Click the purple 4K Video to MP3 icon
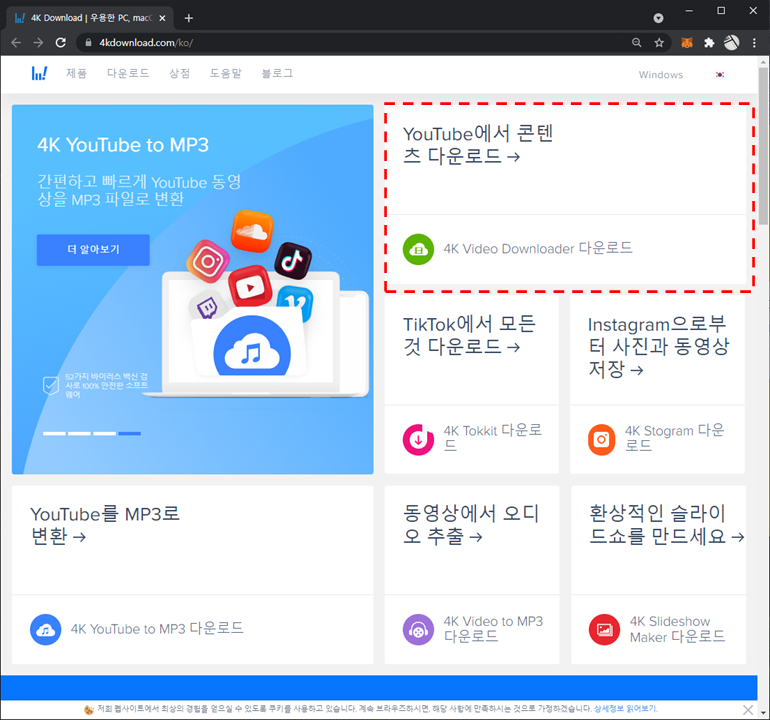 pos(418,630)
